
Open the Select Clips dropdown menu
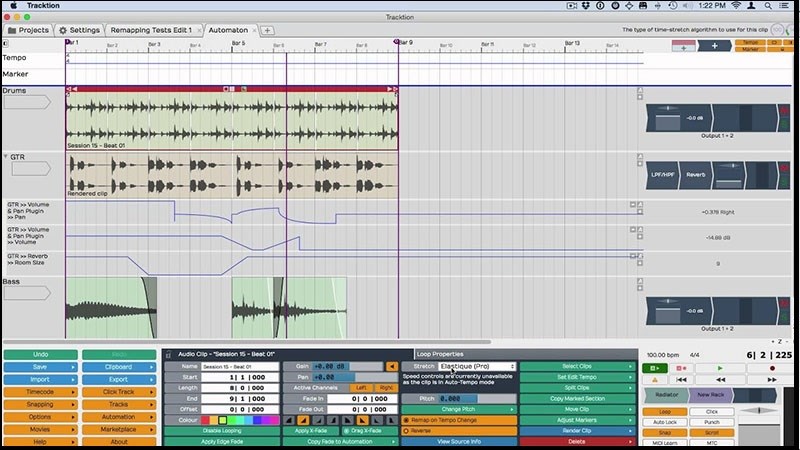pos(577,367)
